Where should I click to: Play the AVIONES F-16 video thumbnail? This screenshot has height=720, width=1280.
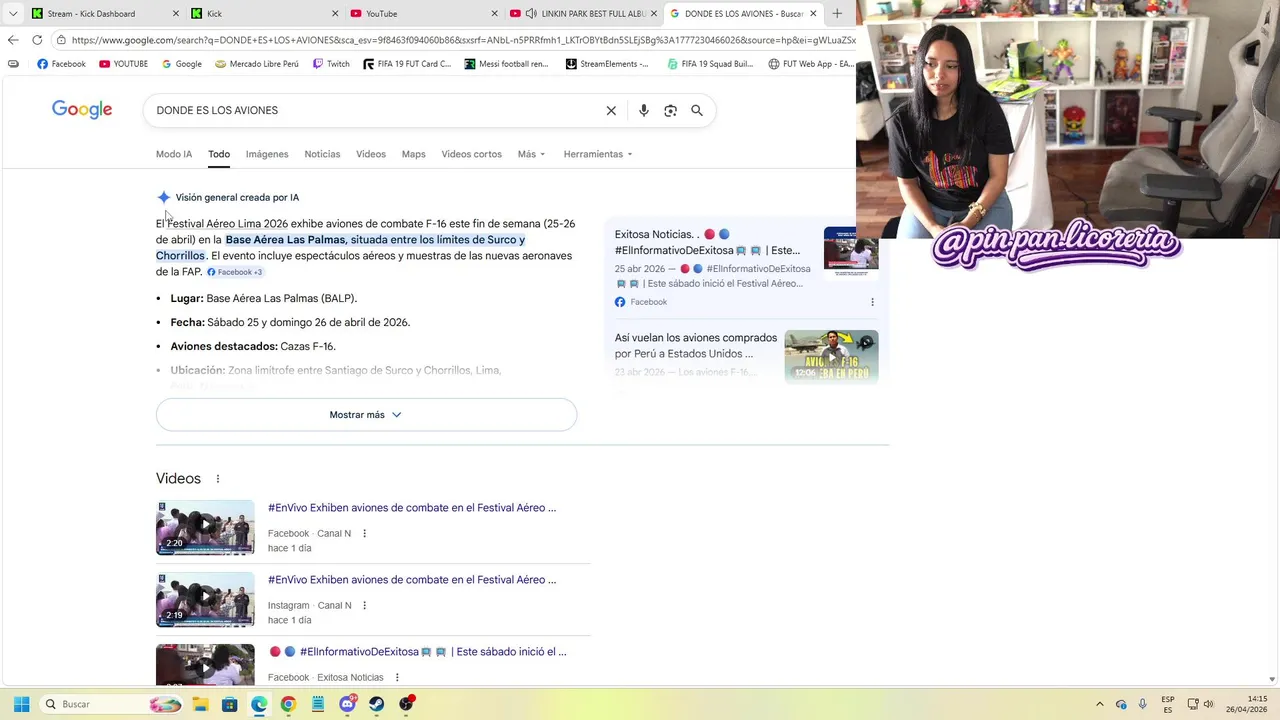pos(831,356)
